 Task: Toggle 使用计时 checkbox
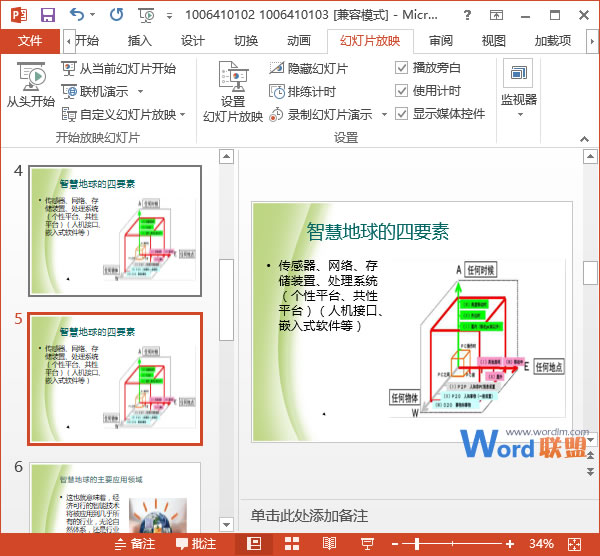pos(401,91)
